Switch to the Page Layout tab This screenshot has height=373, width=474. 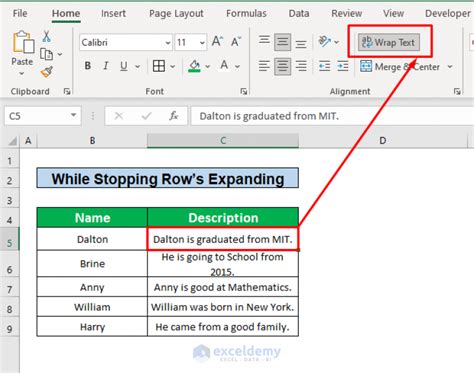point(176,14)
